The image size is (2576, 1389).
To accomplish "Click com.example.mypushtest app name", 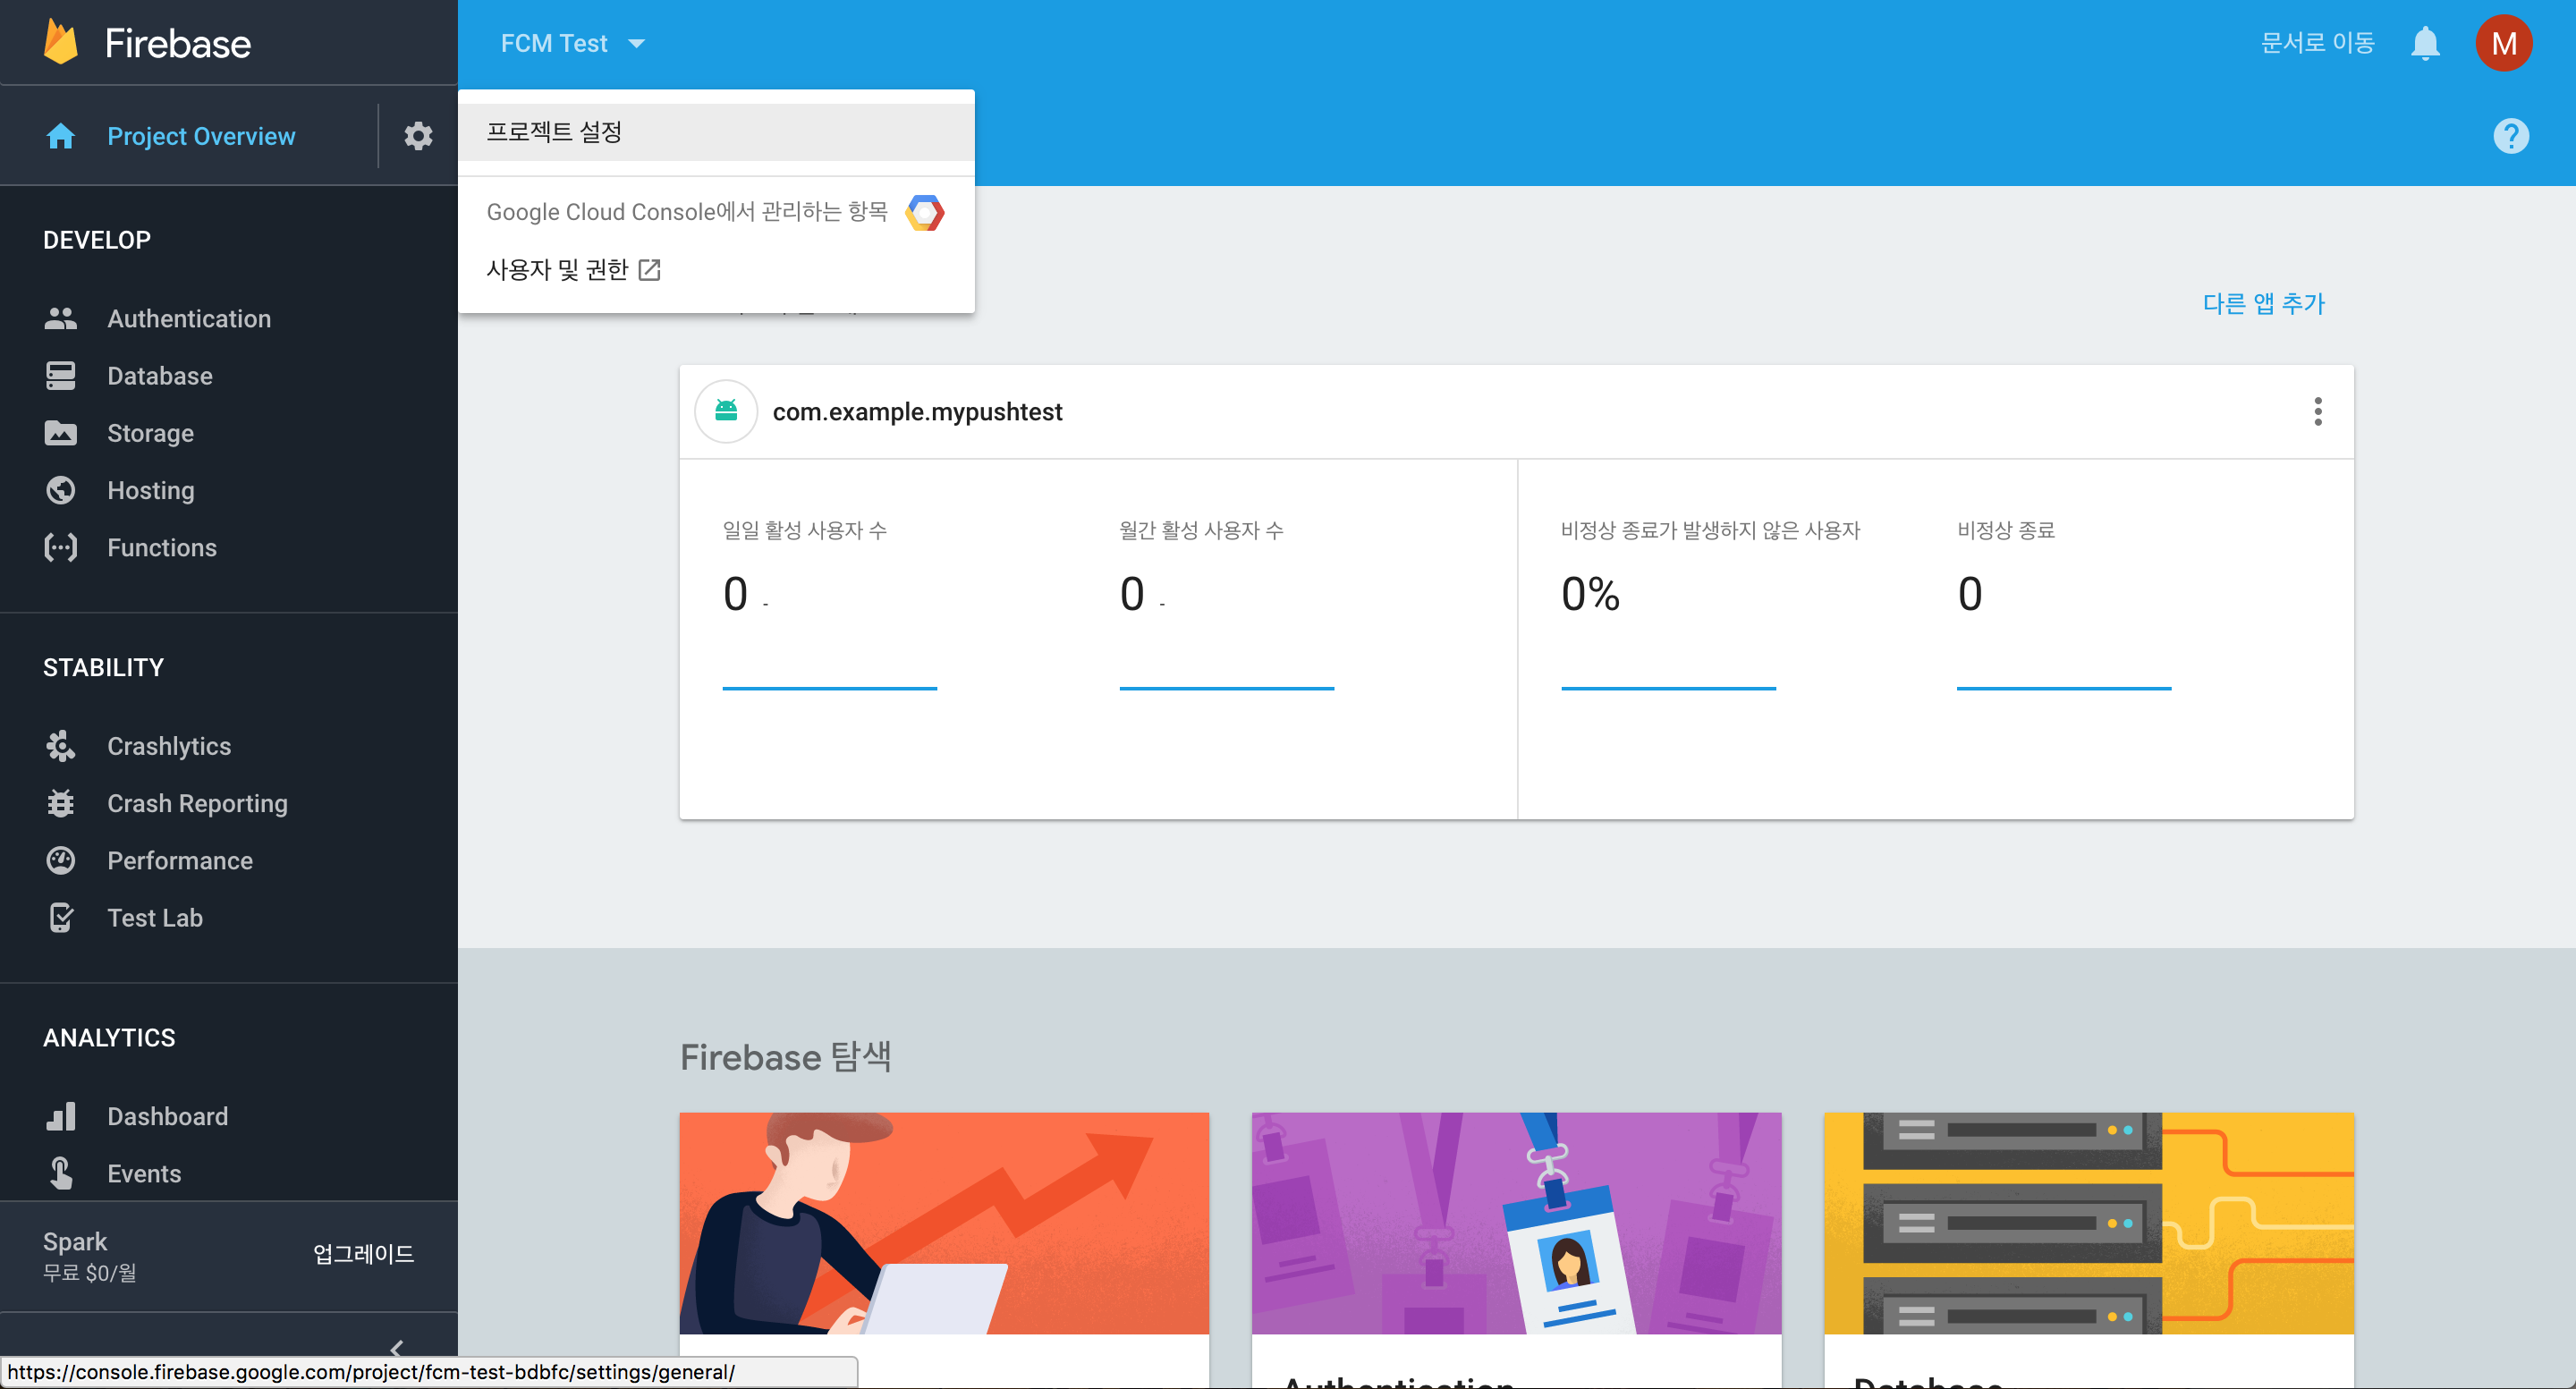I will [x=917, y=411].
